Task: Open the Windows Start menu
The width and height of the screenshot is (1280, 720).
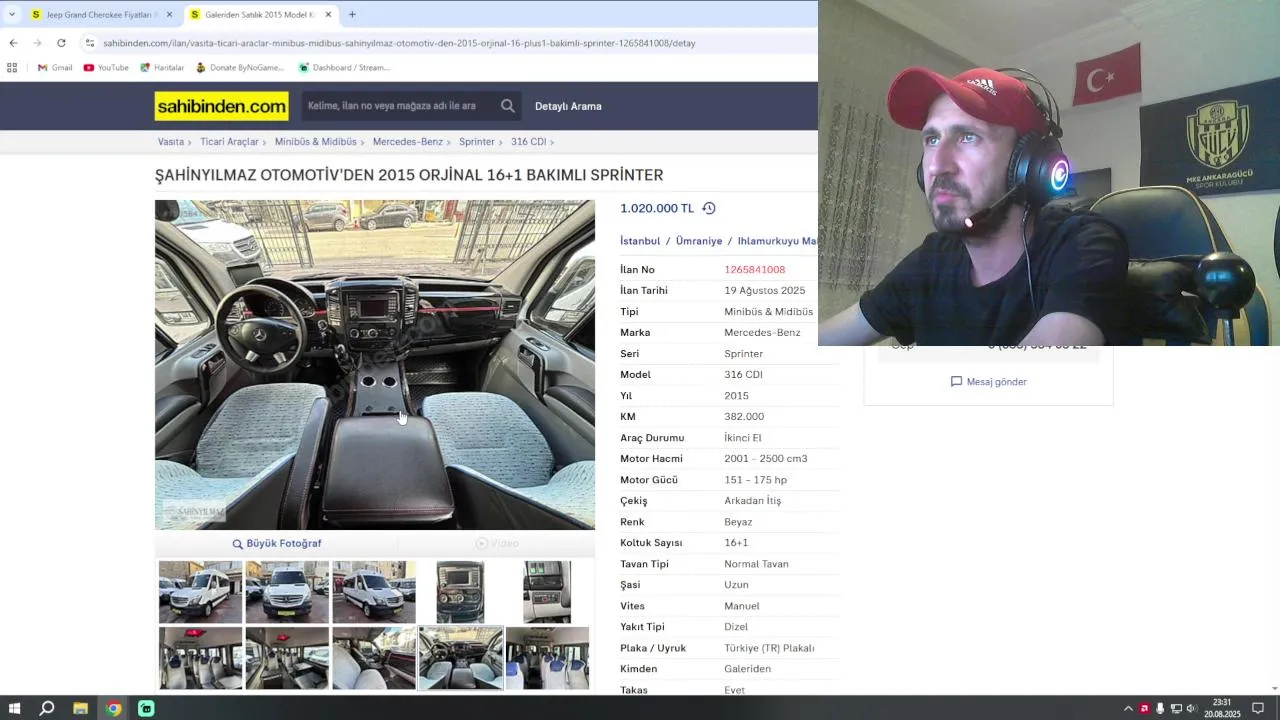Action: pos(15,709)
